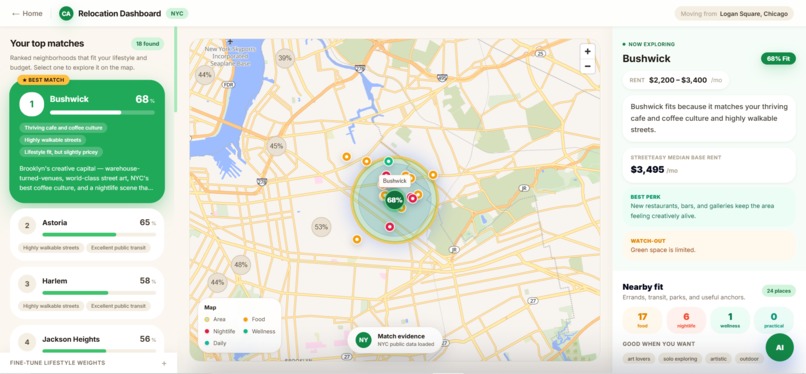Click the green CA logo icon
Viewport: 806px width, 374px height.
pyautogui.click(x=66, y=13)
